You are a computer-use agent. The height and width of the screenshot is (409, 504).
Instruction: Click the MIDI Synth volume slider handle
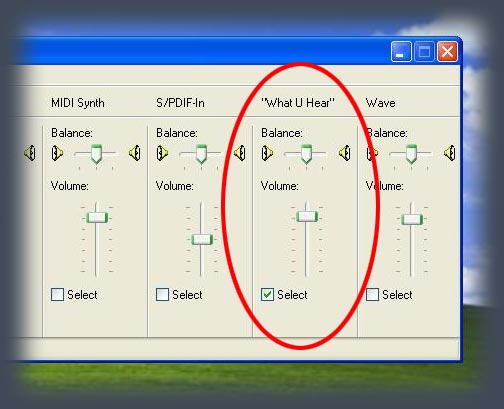point(97,218)
